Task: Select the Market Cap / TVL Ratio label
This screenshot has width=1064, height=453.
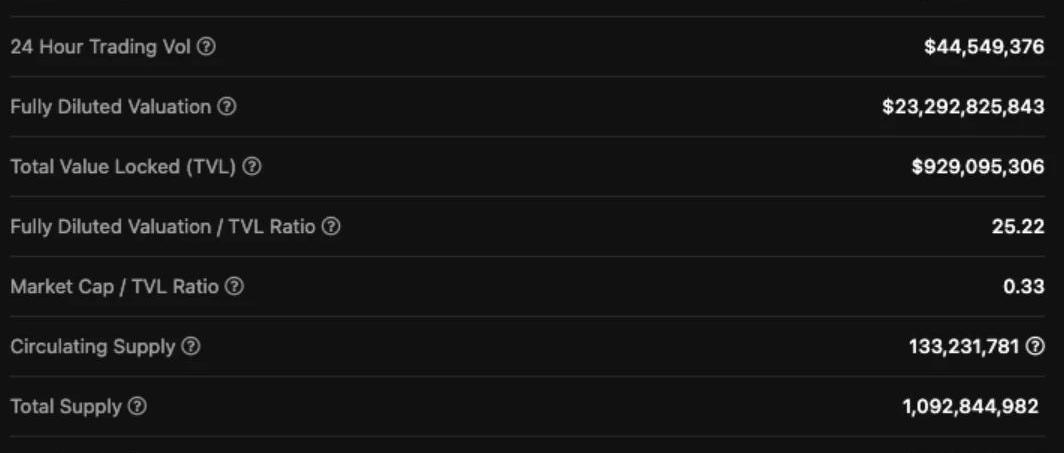Action: tap(113, 287)
